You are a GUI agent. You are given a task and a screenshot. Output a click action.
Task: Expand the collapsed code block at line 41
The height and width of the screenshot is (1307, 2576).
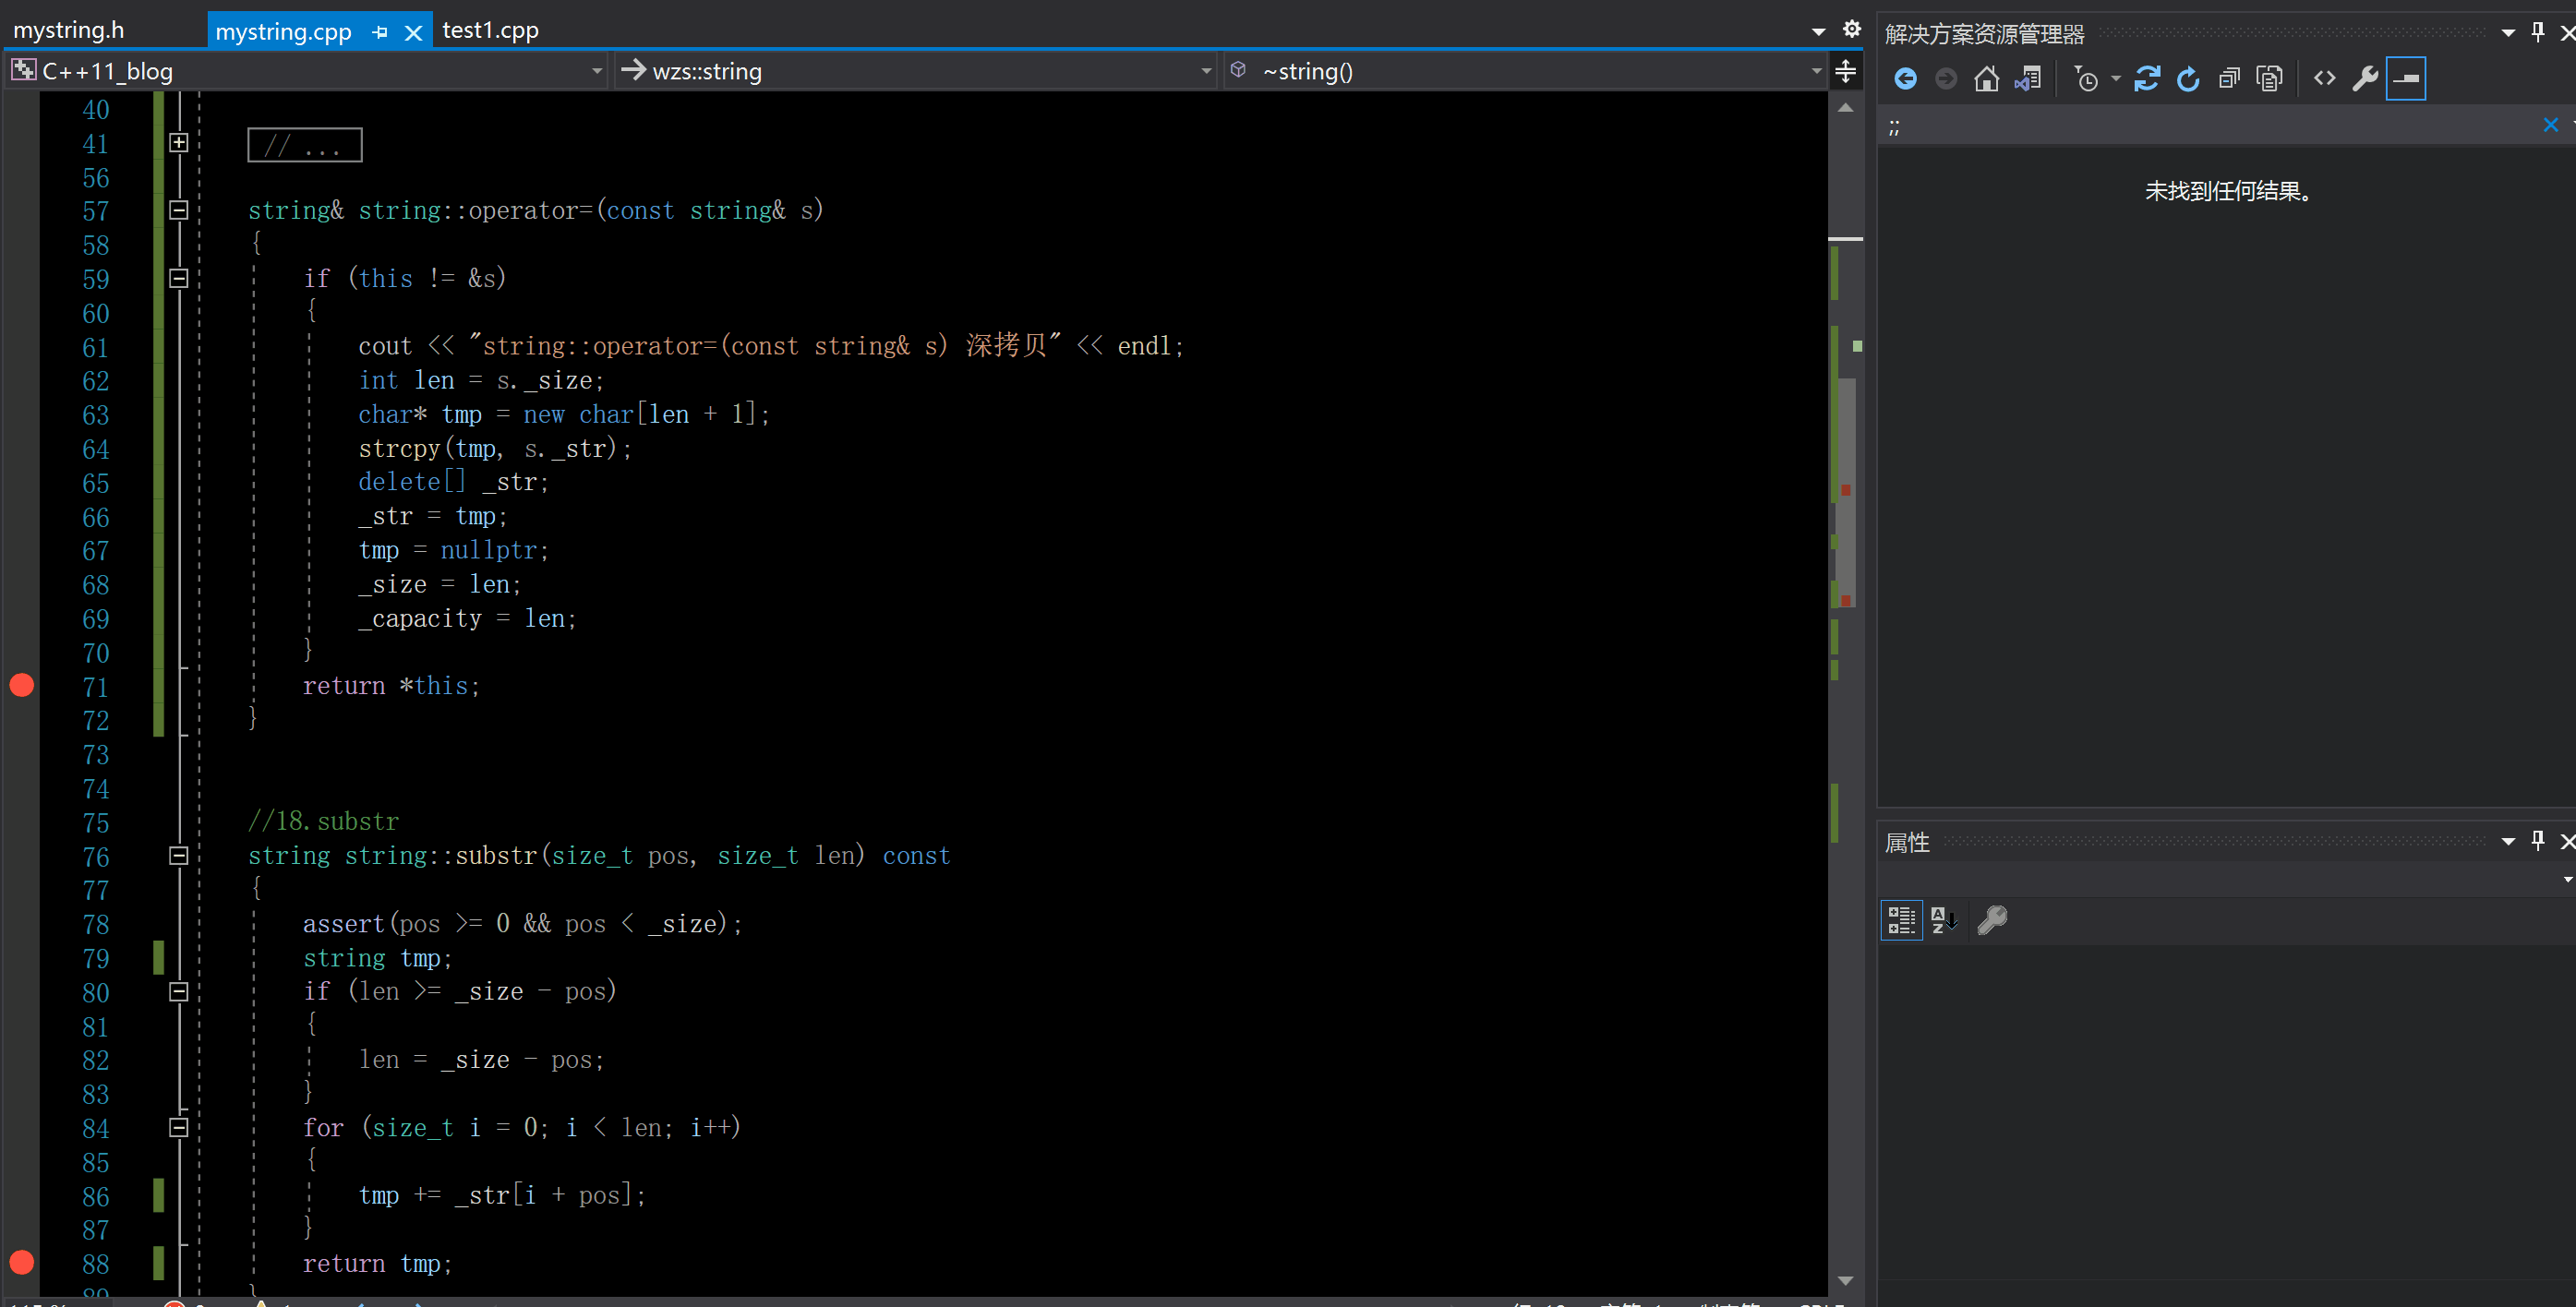click(x=179, y=143)
